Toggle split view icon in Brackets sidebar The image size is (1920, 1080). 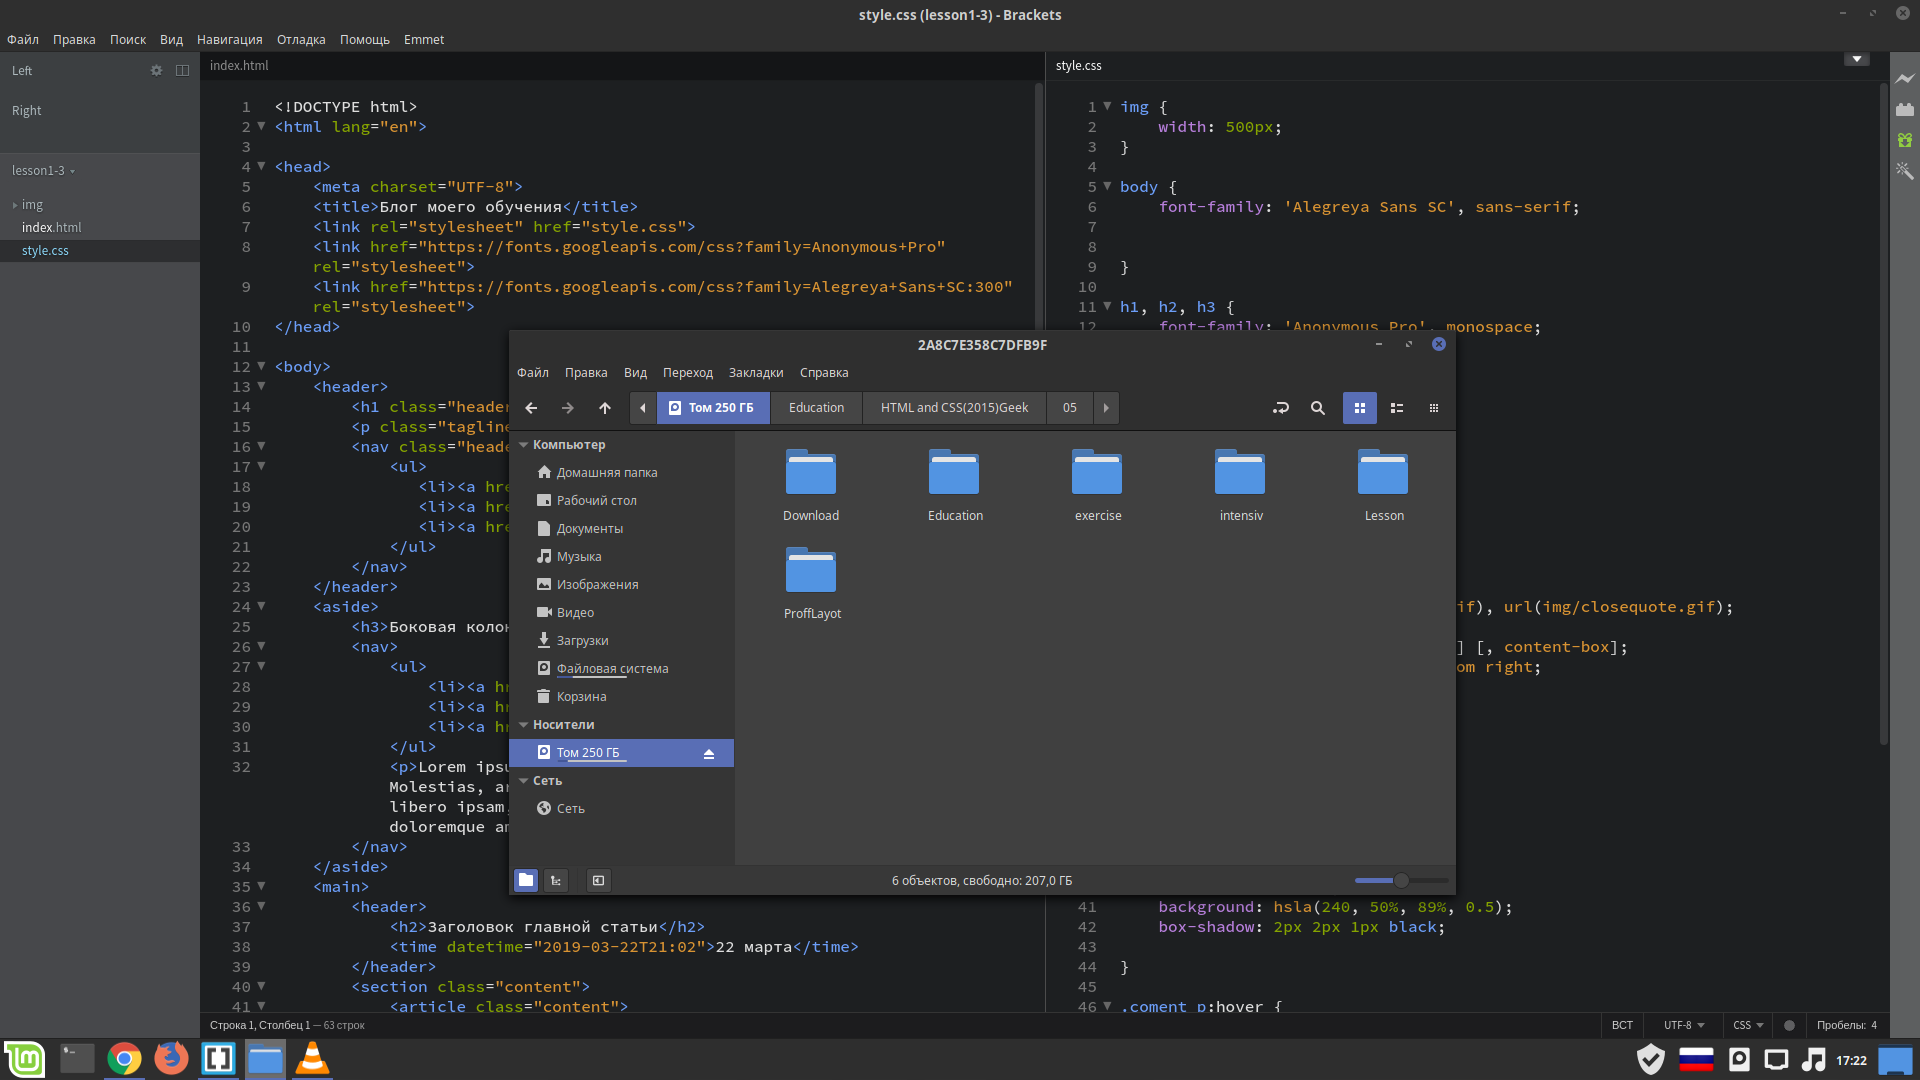pos(182,70)
